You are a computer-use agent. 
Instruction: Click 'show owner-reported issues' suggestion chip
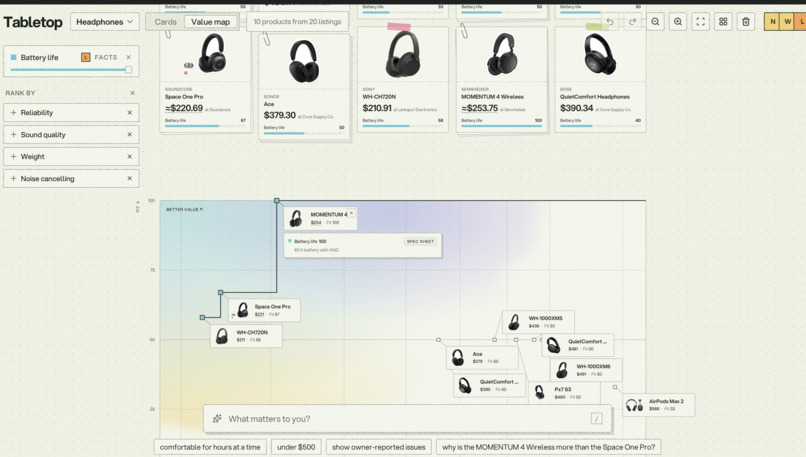pyautogui.click(x=379, y=447)
